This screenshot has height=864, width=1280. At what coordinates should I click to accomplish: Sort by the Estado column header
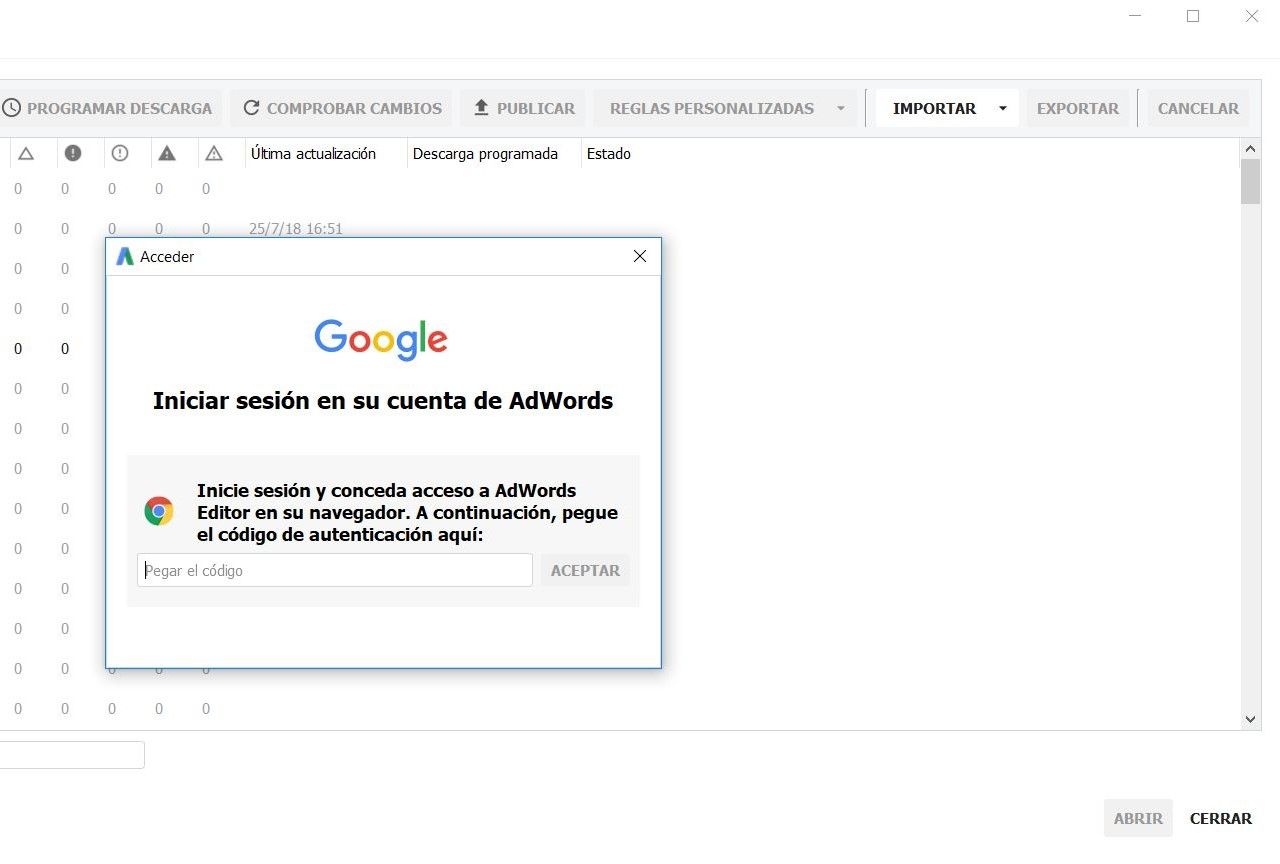tap(609, 153)
